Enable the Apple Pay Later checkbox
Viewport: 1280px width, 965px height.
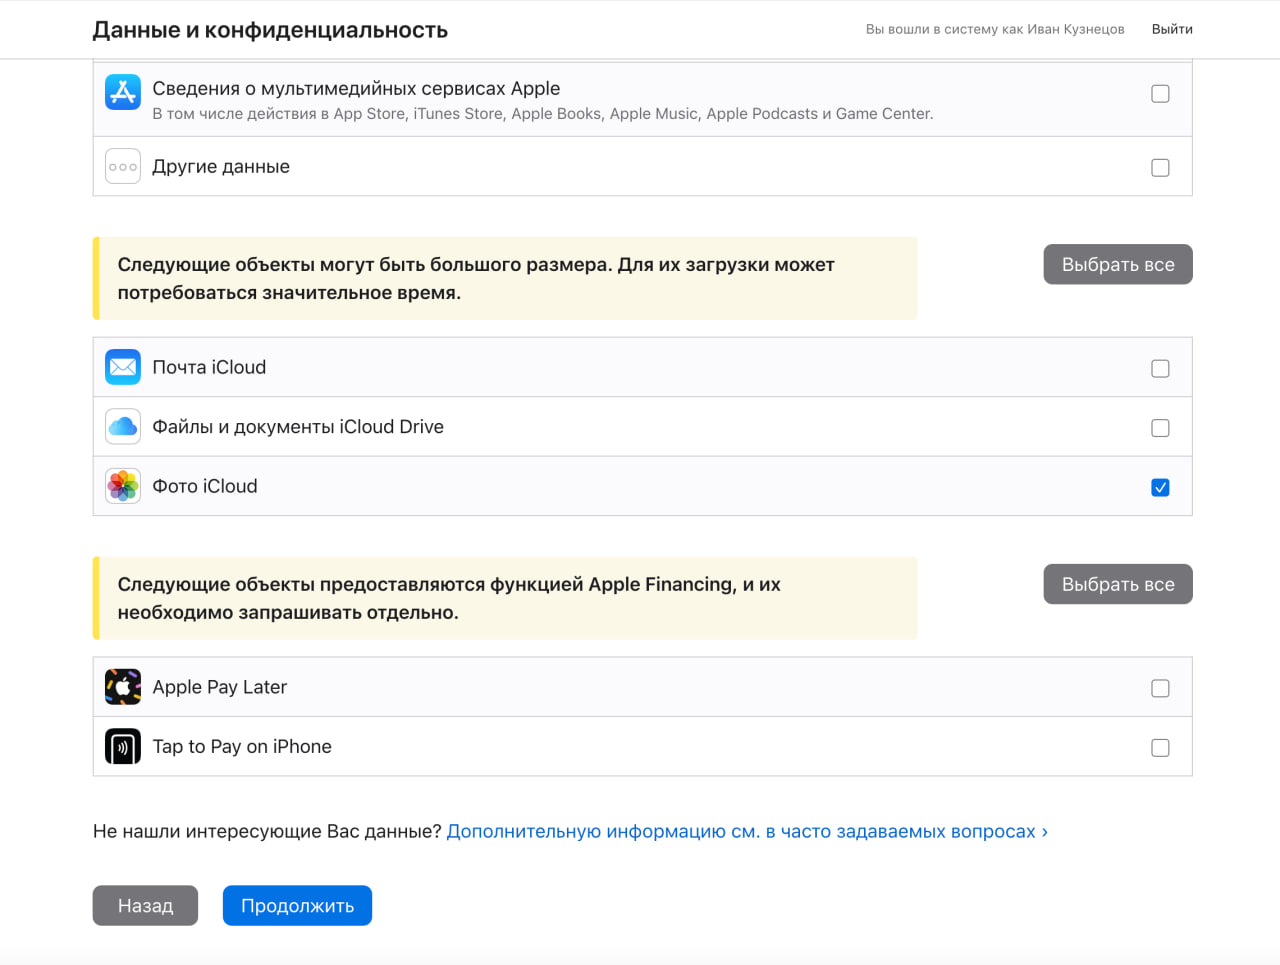point(1160,688)
